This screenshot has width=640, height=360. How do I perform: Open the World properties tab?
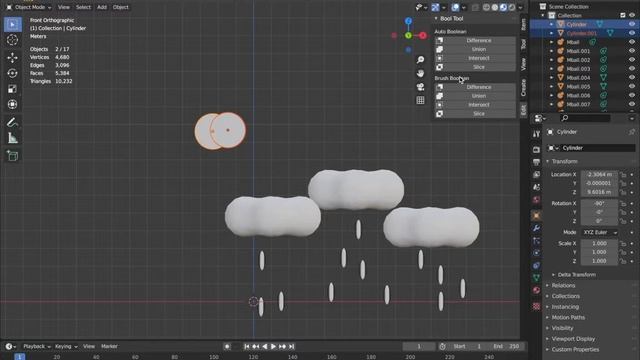[536, 200]
